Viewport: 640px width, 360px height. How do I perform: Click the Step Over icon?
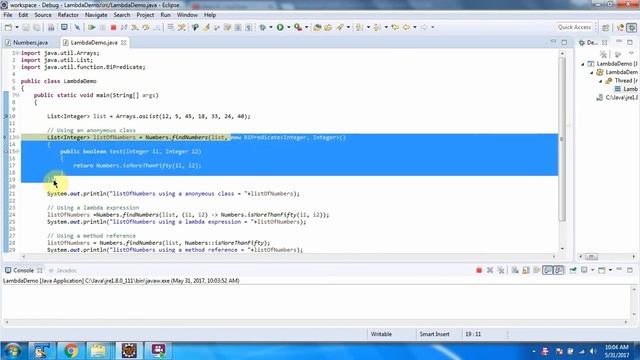pyautogui.click(x=145, y=27)
